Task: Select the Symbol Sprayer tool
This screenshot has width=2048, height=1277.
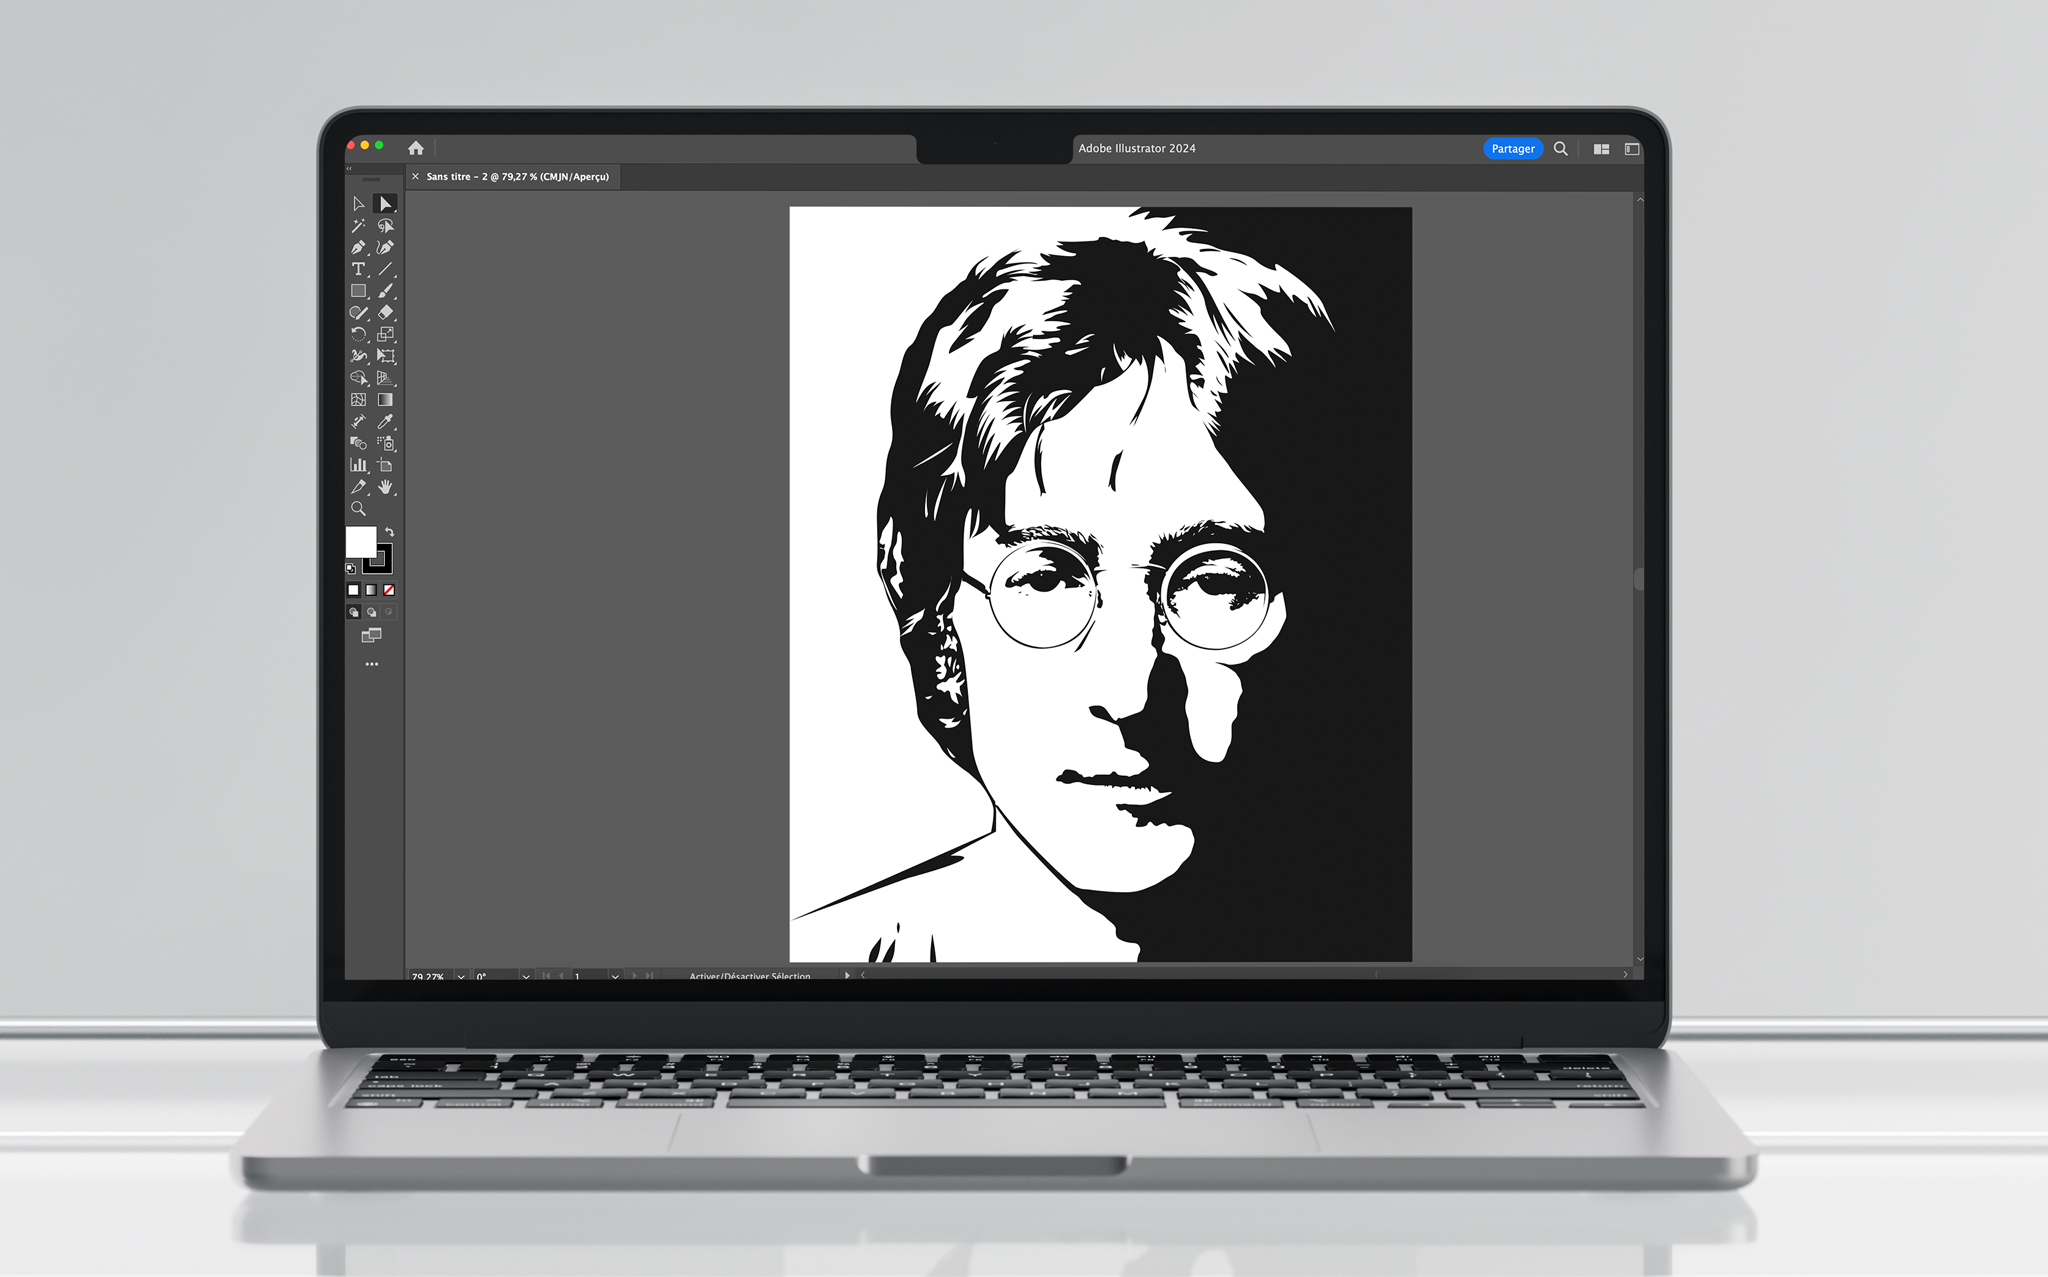Action: tap(385, 443)
